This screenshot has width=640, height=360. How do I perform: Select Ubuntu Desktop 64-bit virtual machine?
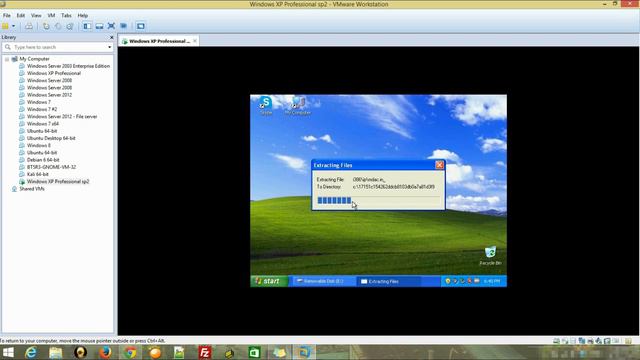pos(51,138)
